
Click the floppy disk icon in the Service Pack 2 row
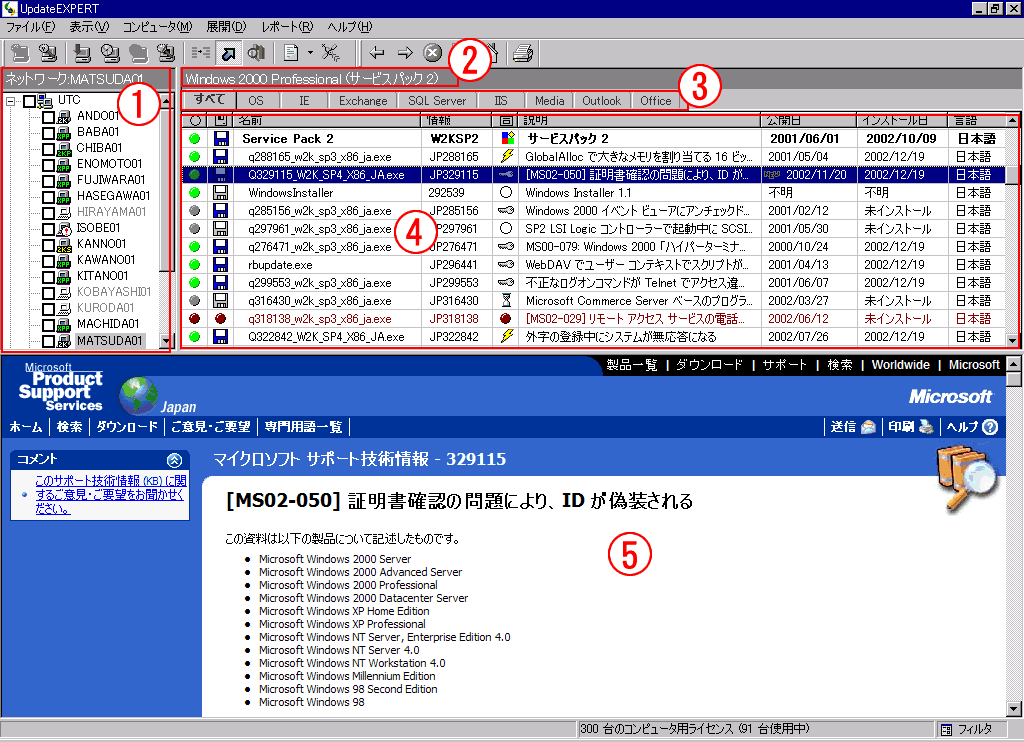point(221,138)
